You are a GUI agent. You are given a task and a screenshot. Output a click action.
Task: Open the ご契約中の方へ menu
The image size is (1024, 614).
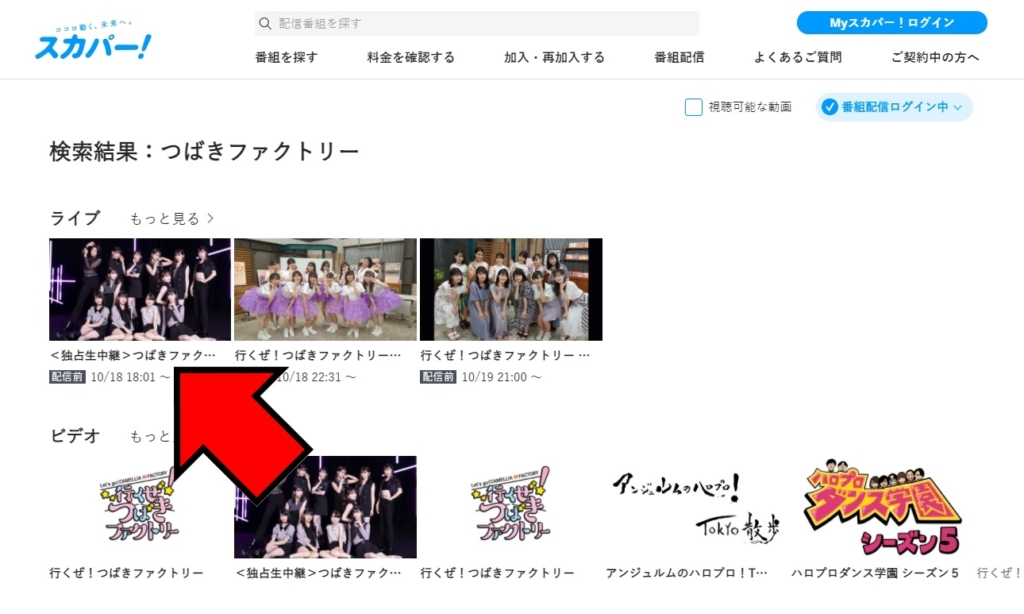coord(935,57)
